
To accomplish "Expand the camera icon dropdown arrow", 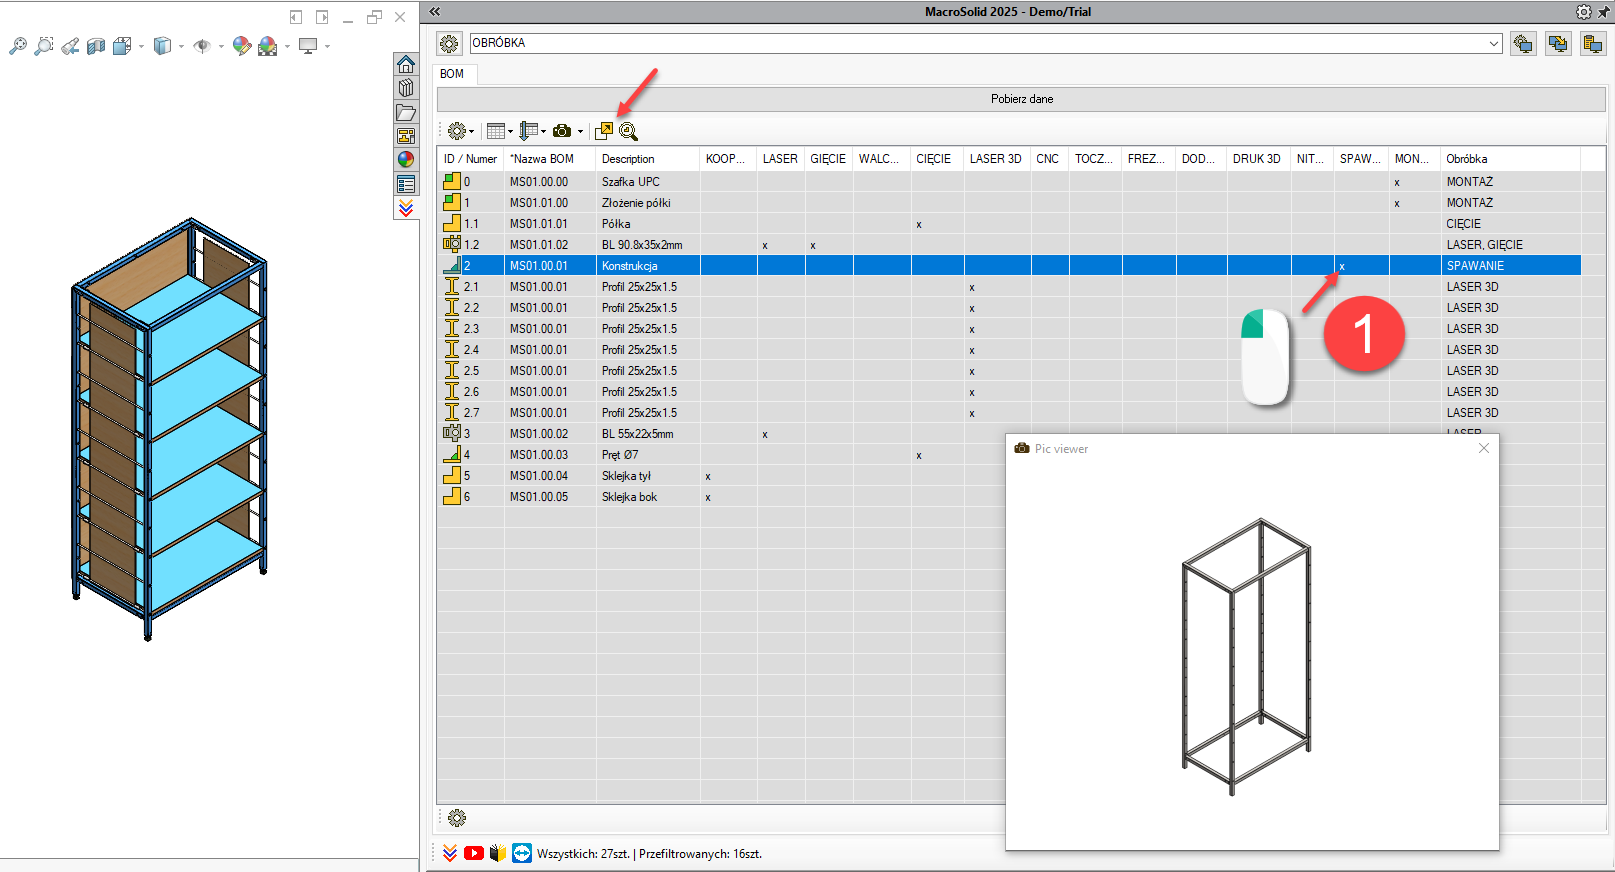I will coord(580,132).
